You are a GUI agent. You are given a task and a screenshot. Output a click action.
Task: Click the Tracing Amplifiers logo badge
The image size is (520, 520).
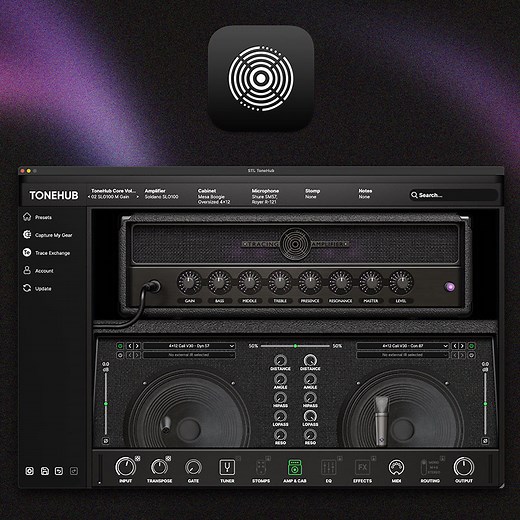[295, 244]
